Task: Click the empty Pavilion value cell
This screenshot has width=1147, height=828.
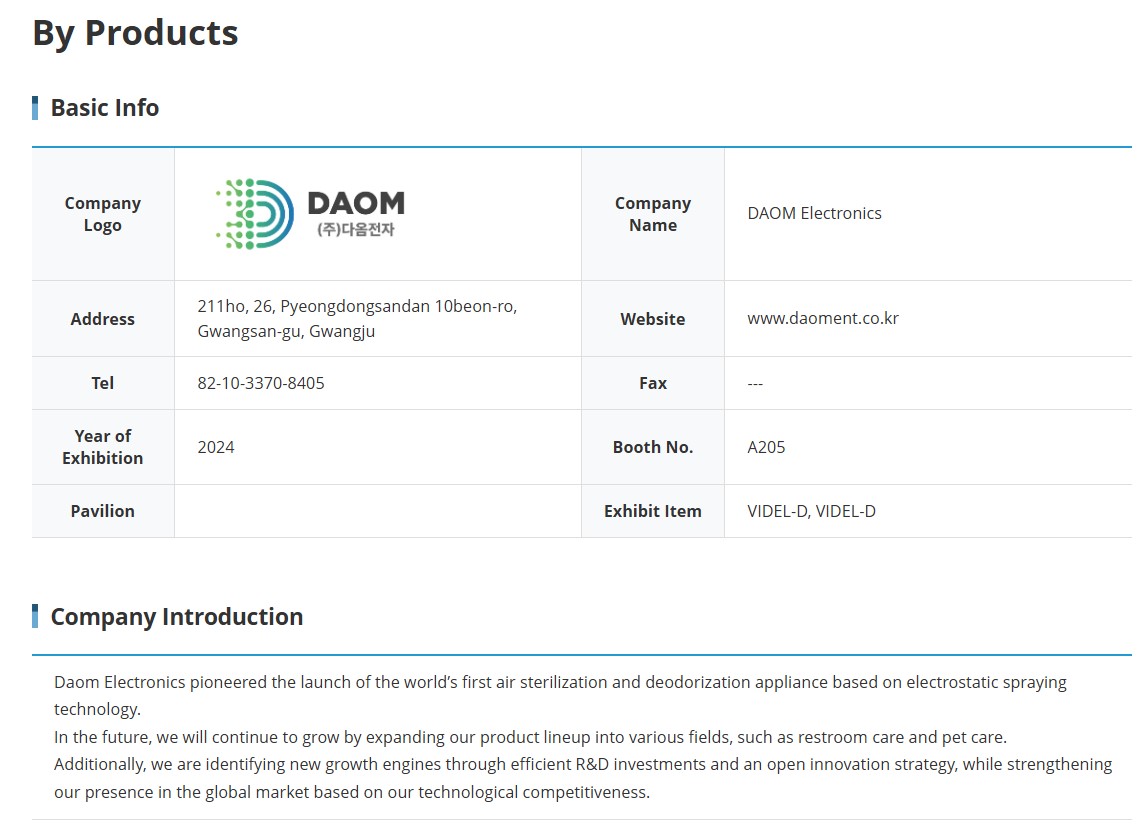Action: 377,511
